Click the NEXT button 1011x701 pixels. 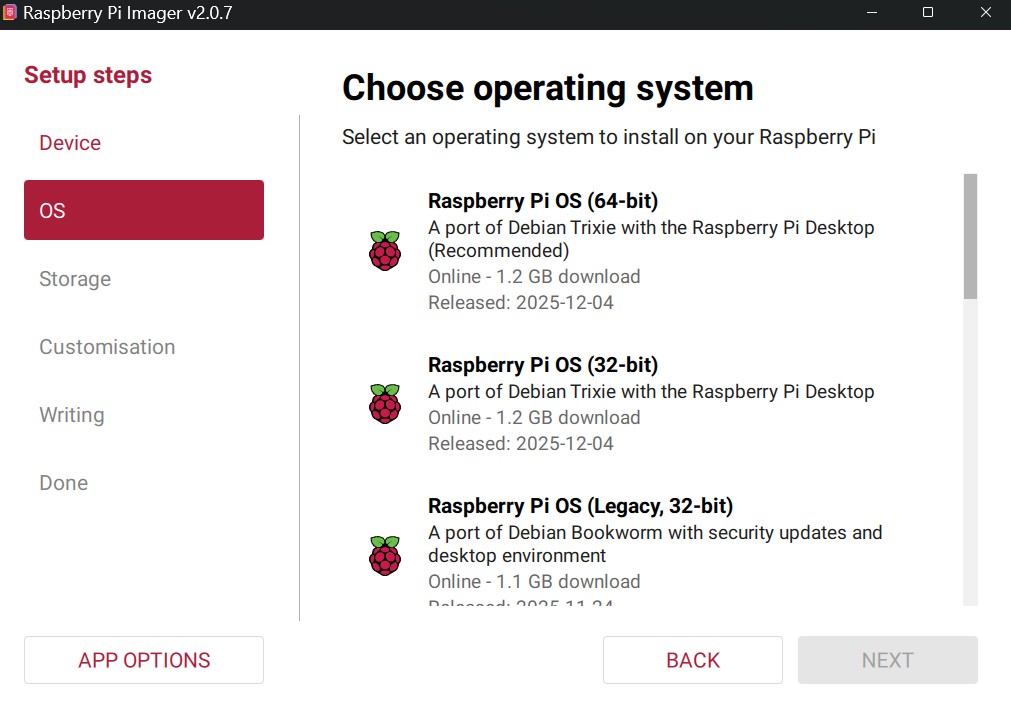coord(886,659)
